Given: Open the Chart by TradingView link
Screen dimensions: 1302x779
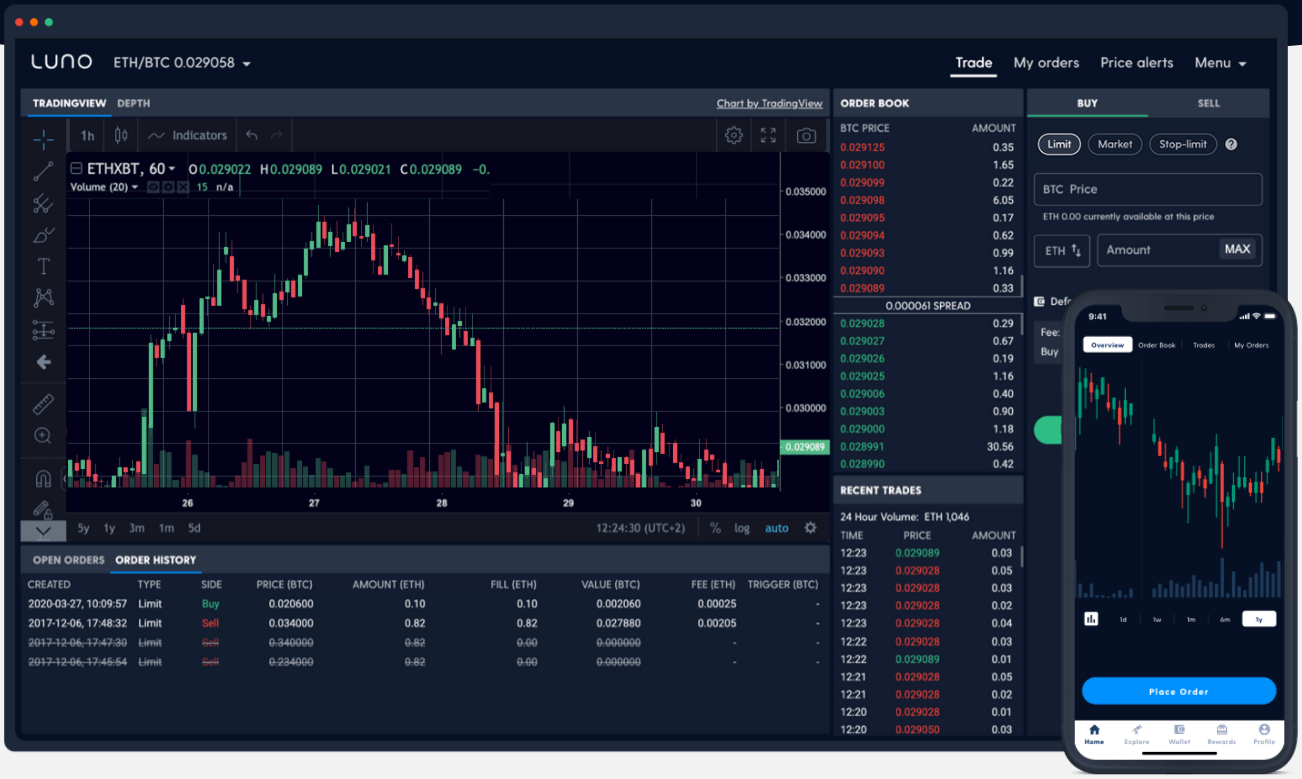Looking at the screenshot, I should tap(769, 103).
